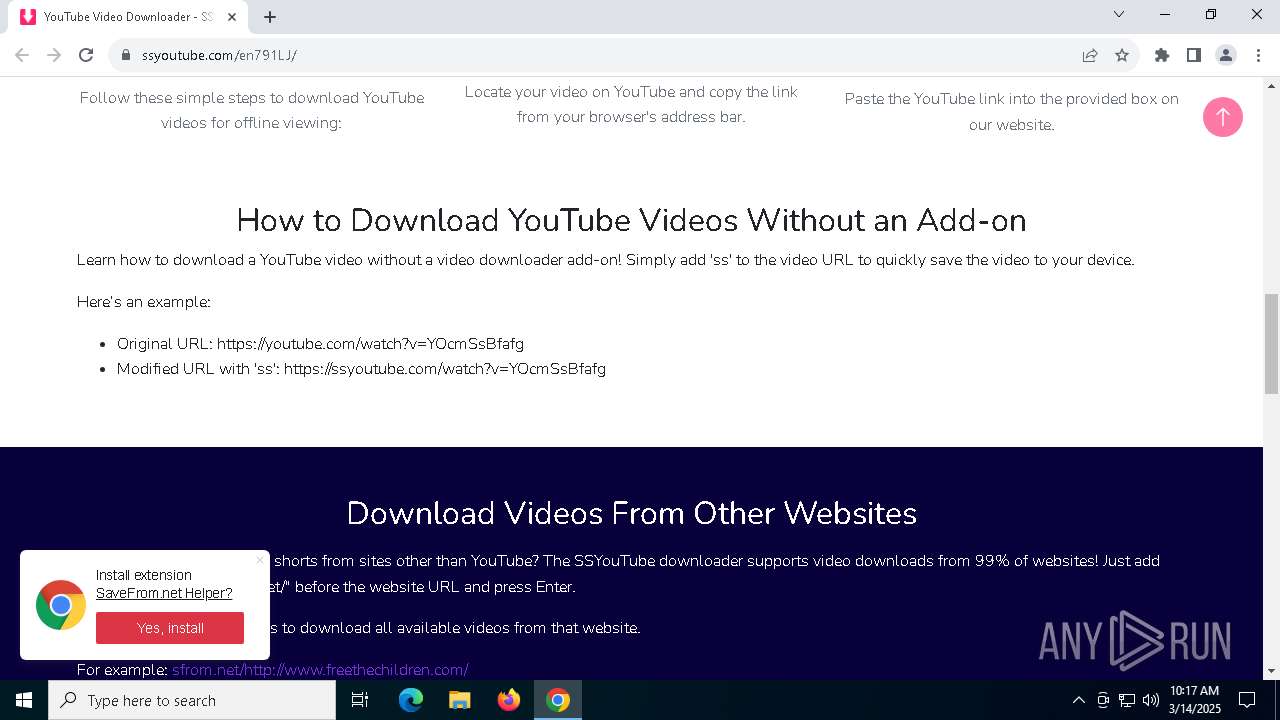
Task: Click the meet now tray icon
Action: 1103,700
